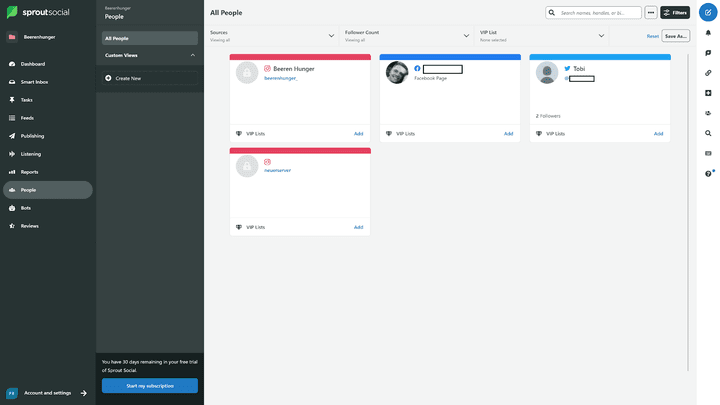Click the people icon in right rail
This screenshot has height=405, width=720.
click(x=708, y=113)
